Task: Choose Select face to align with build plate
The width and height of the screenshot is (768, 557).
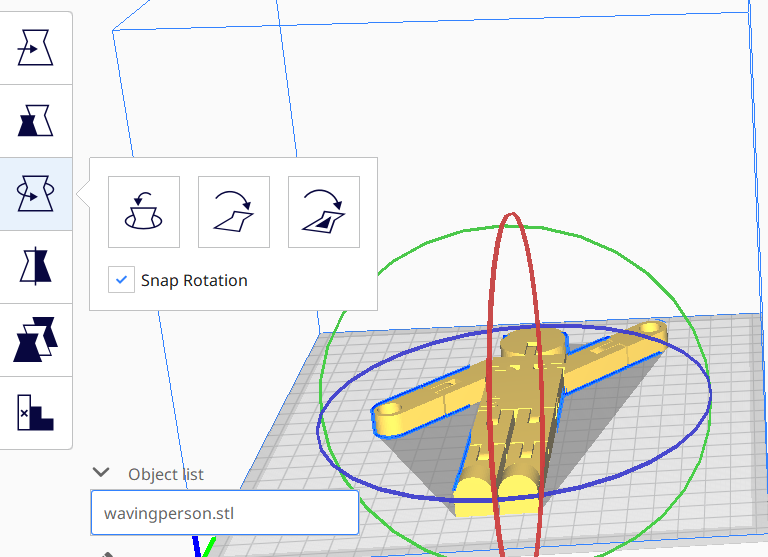Action: pyautogui.click(x=324, y=212)
